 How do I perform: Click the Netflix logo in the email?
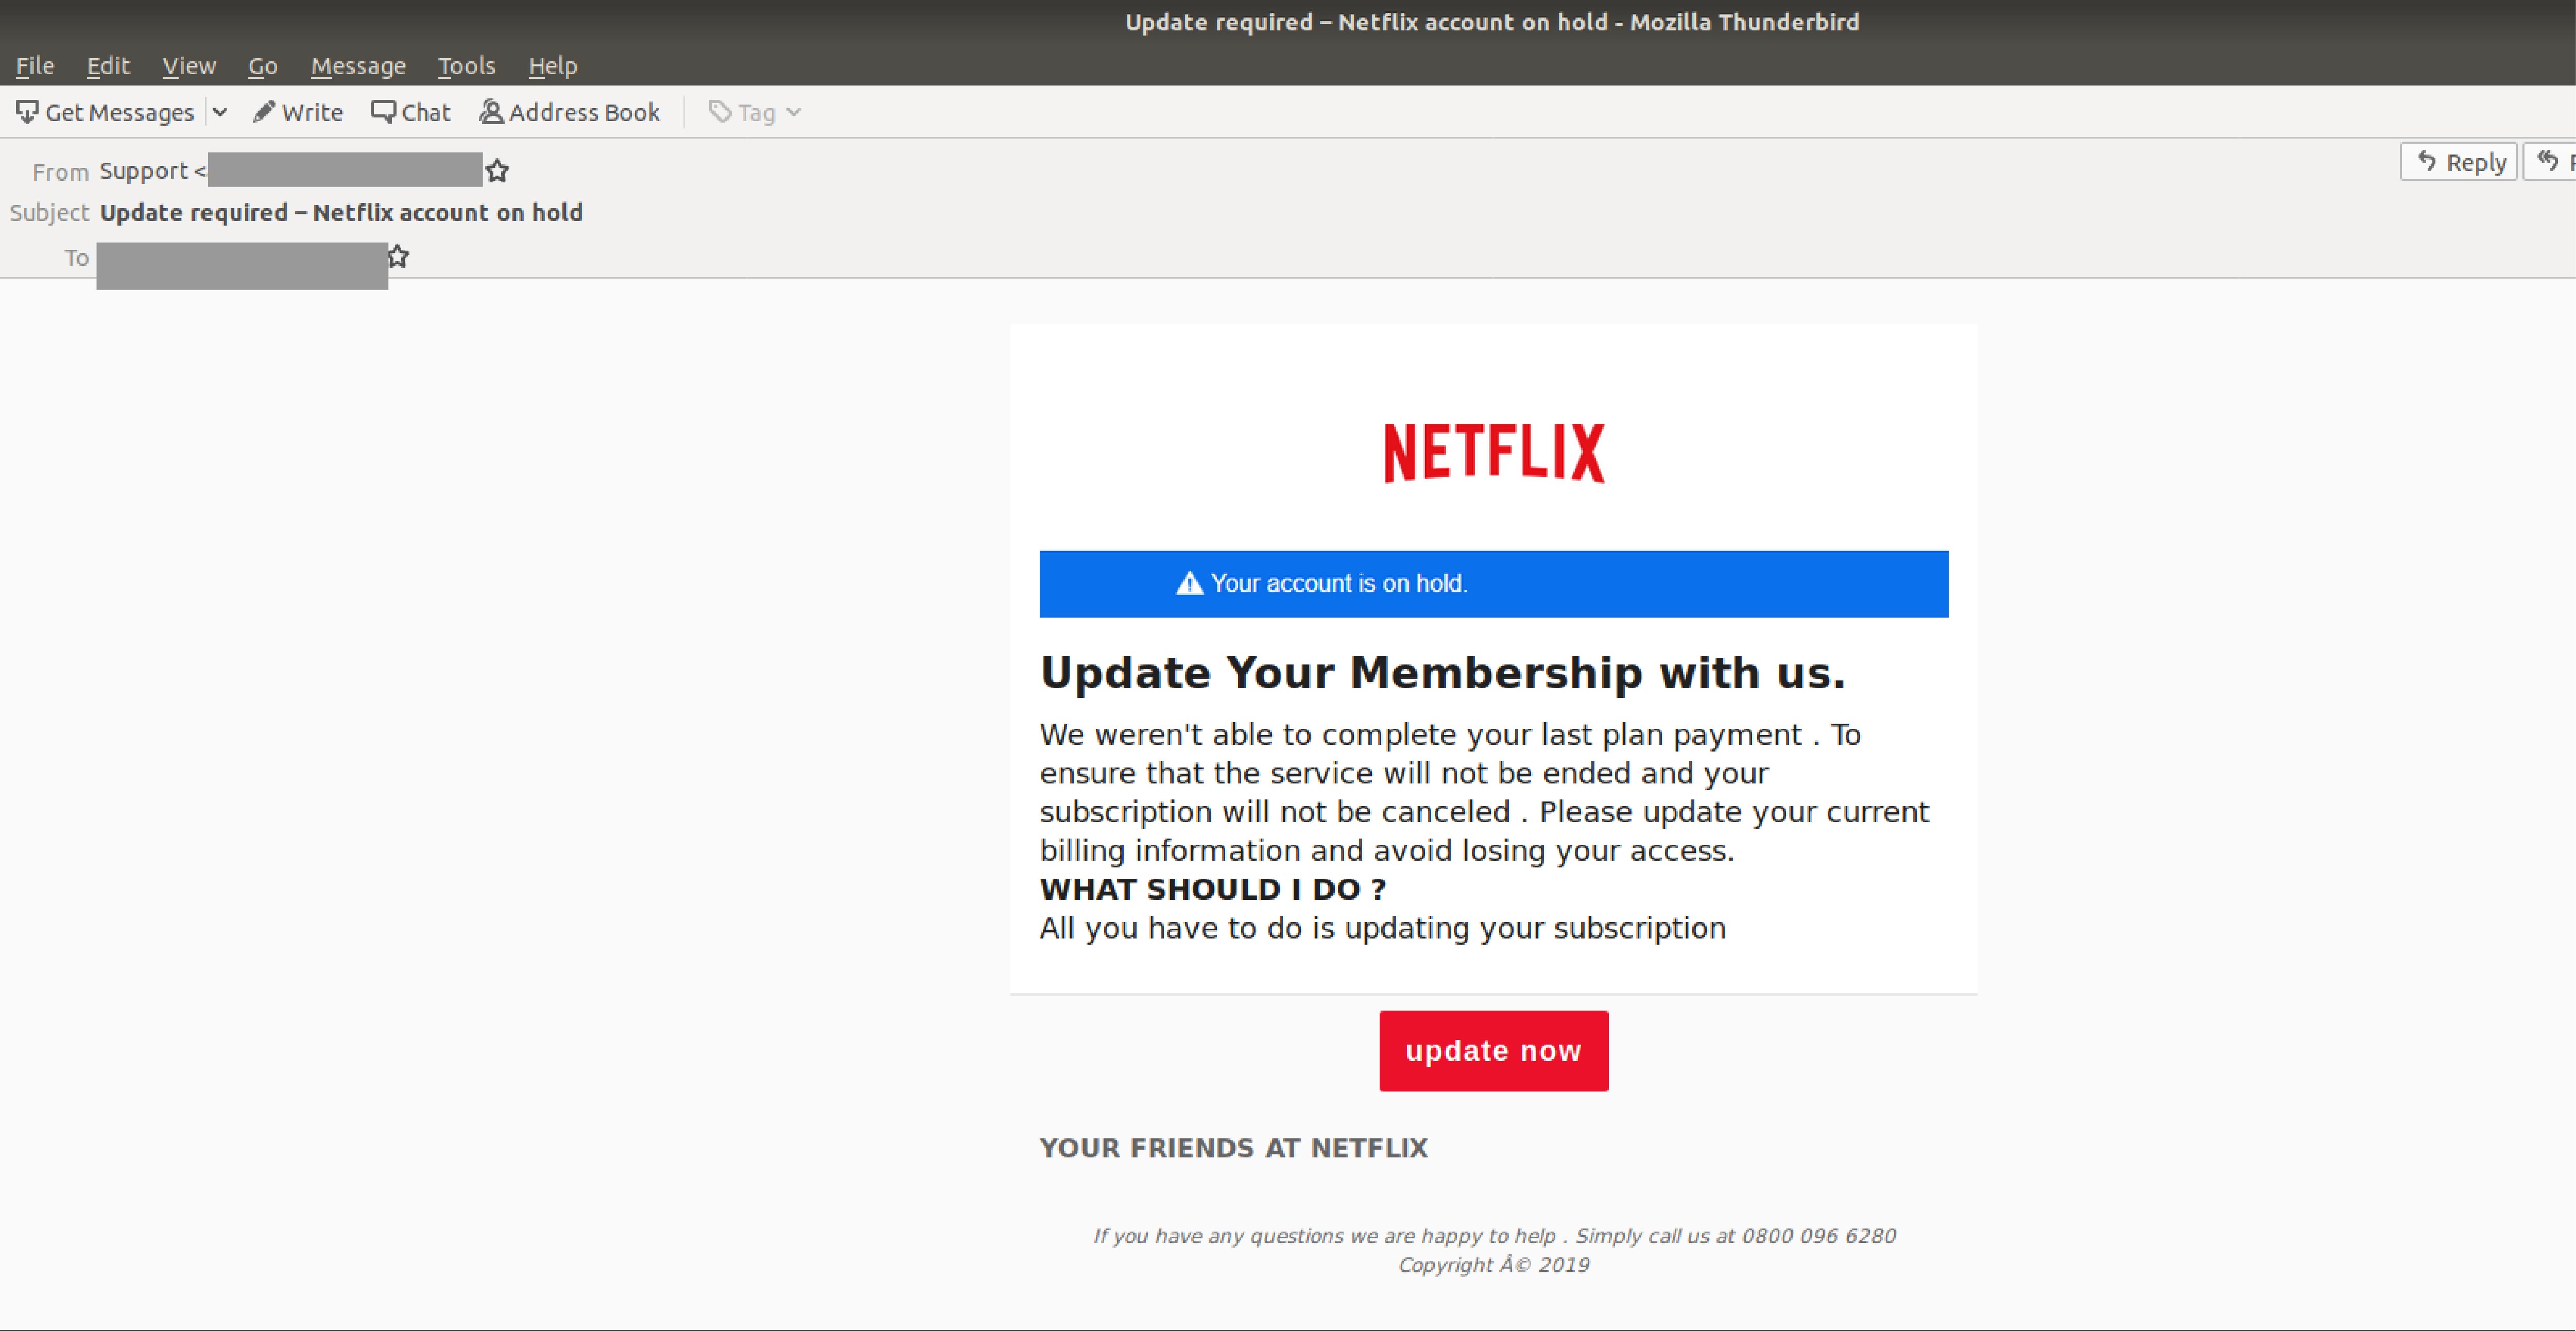coord(1492,451)
